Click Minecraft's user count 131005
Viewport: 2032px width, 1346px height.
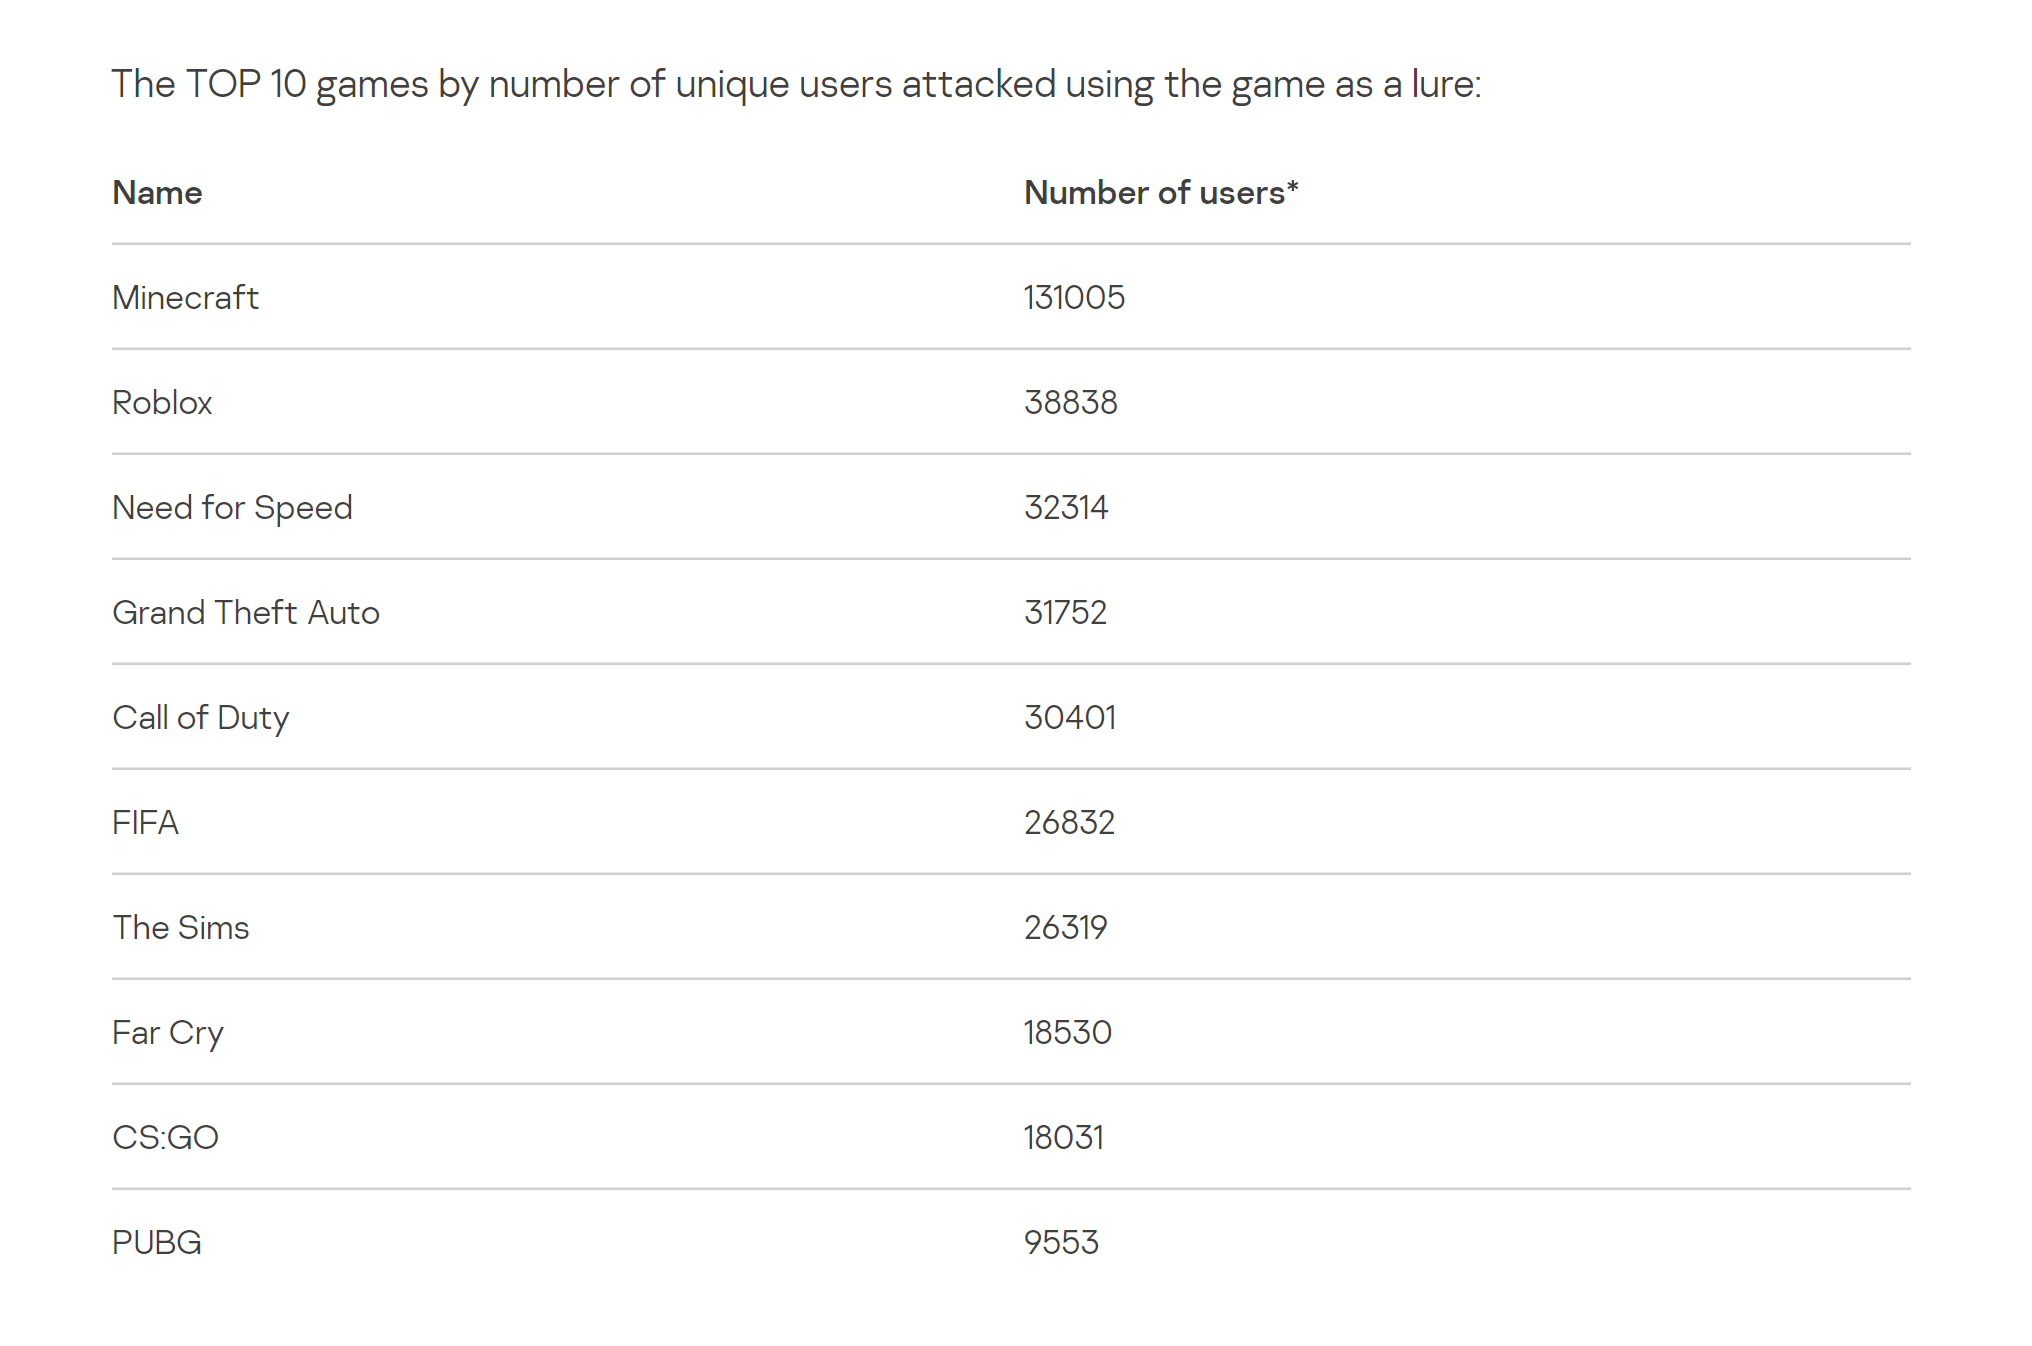[x=1074, y=297]
